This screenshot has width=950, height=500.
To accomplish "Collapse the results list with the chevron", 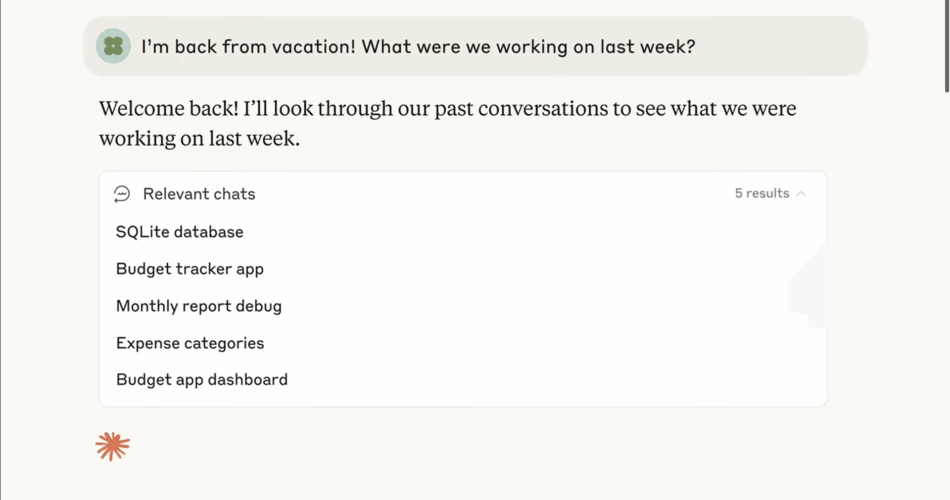I will (x=801, y=193).
